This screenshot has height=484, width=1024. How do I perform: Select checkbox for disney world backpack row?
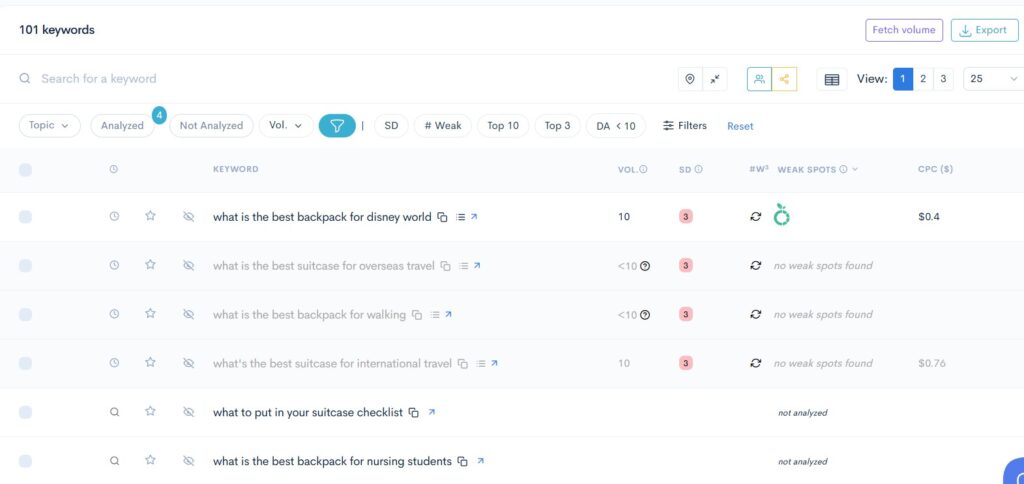tap(25, 217)
